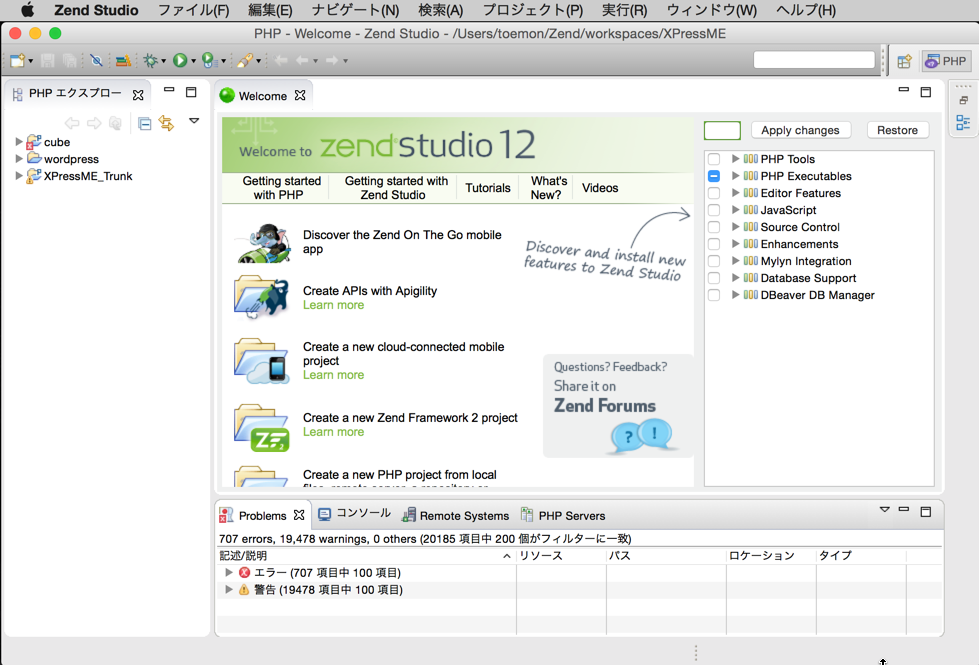Image resolution: width=979 pixels, height=665 pixels.
Task: Click the Restore button
Action: (897, 130)
